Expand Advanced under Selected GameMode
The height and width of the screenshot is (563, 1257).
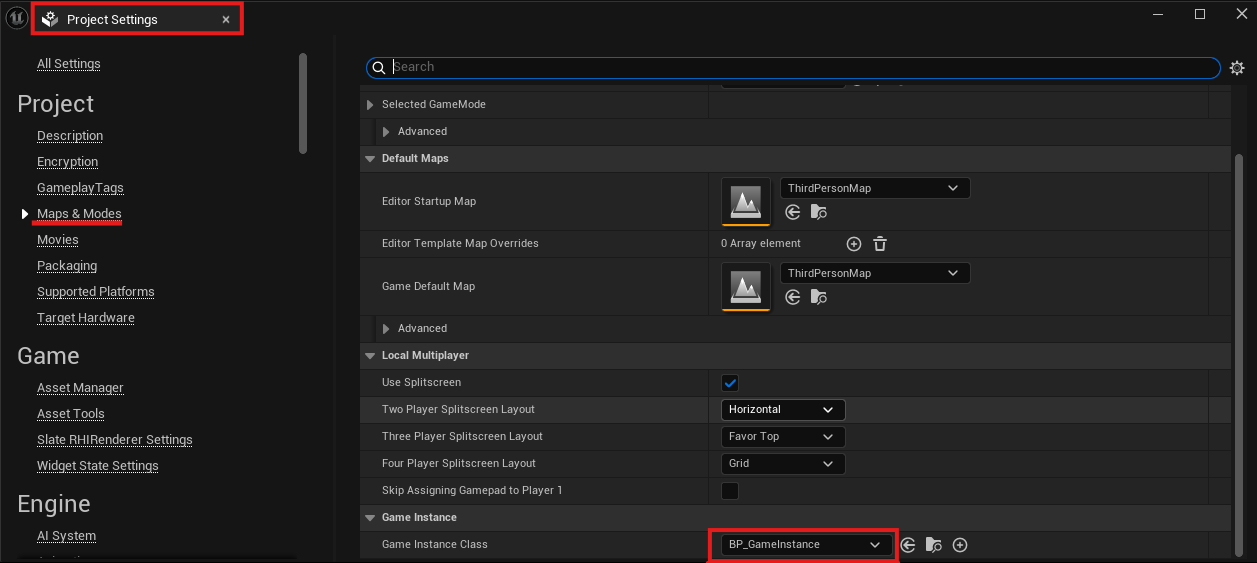click(x=386, y=132)
